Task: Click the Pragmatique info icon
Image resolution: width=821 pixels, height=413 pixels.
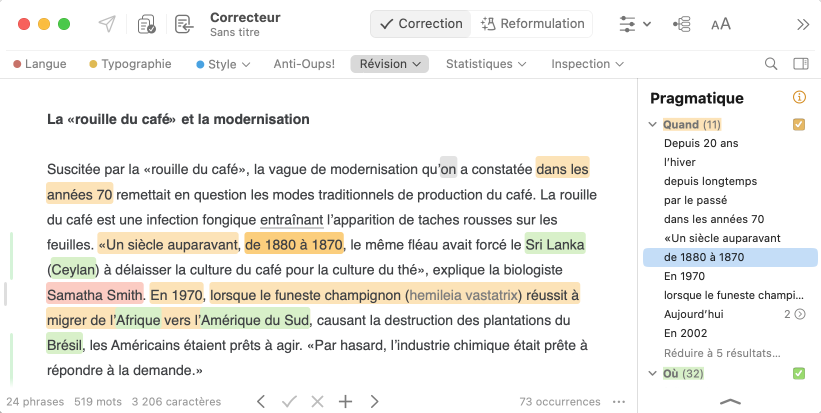Action: click(x=799, y=98)
